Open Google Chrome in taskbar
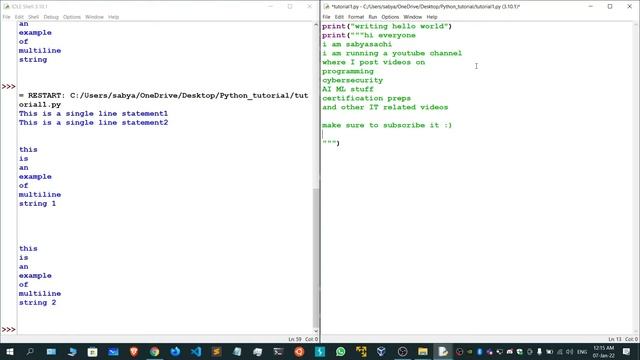The height and width of the screenshot is (360, 640). point(154,351)
